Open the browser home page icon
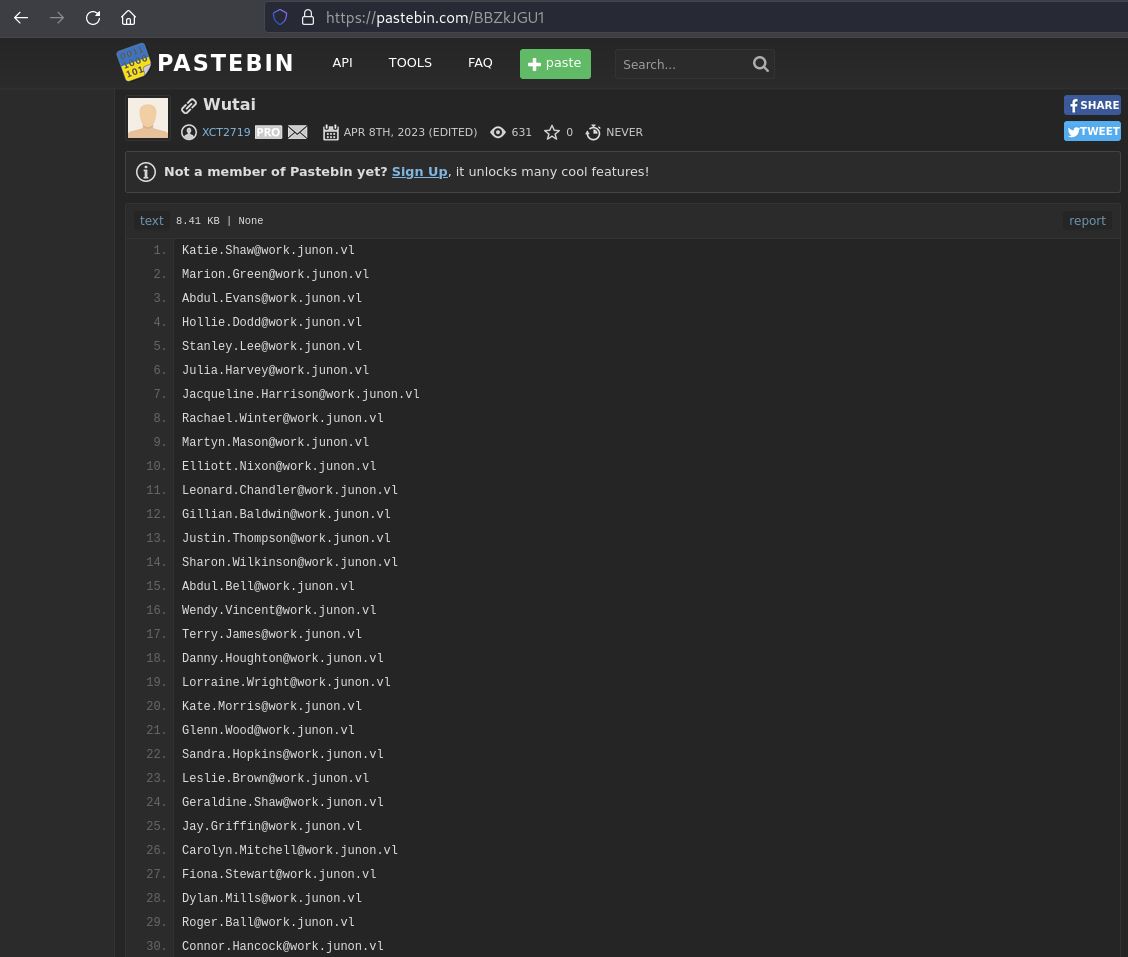 [x=128, y=18]
